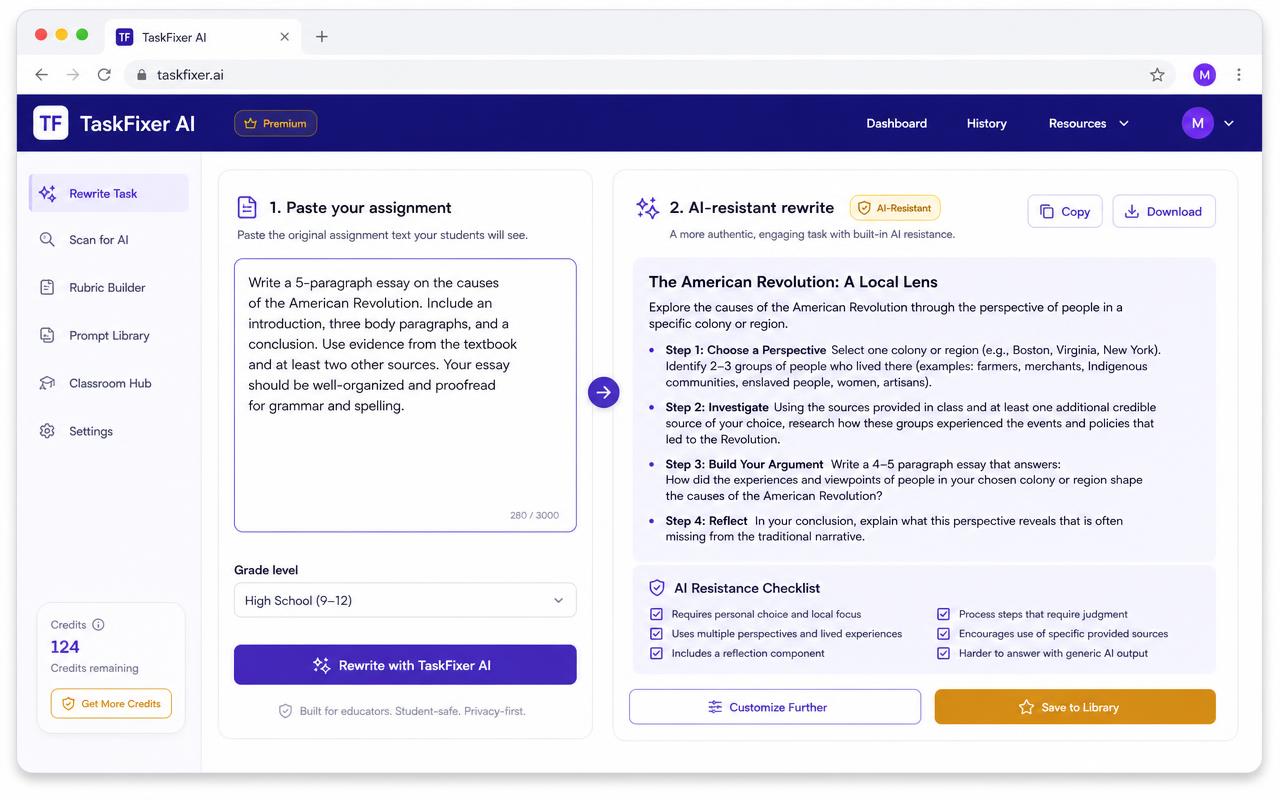The height and width of the screenshot is (800, 1280).
Task: Click the Step 1: Choose a Perspective text
Action: pos(746,350)
